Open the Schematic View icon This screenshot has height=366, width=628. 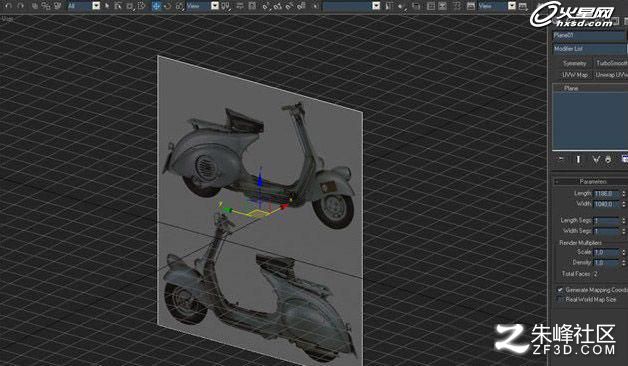[x=442, y=6]
